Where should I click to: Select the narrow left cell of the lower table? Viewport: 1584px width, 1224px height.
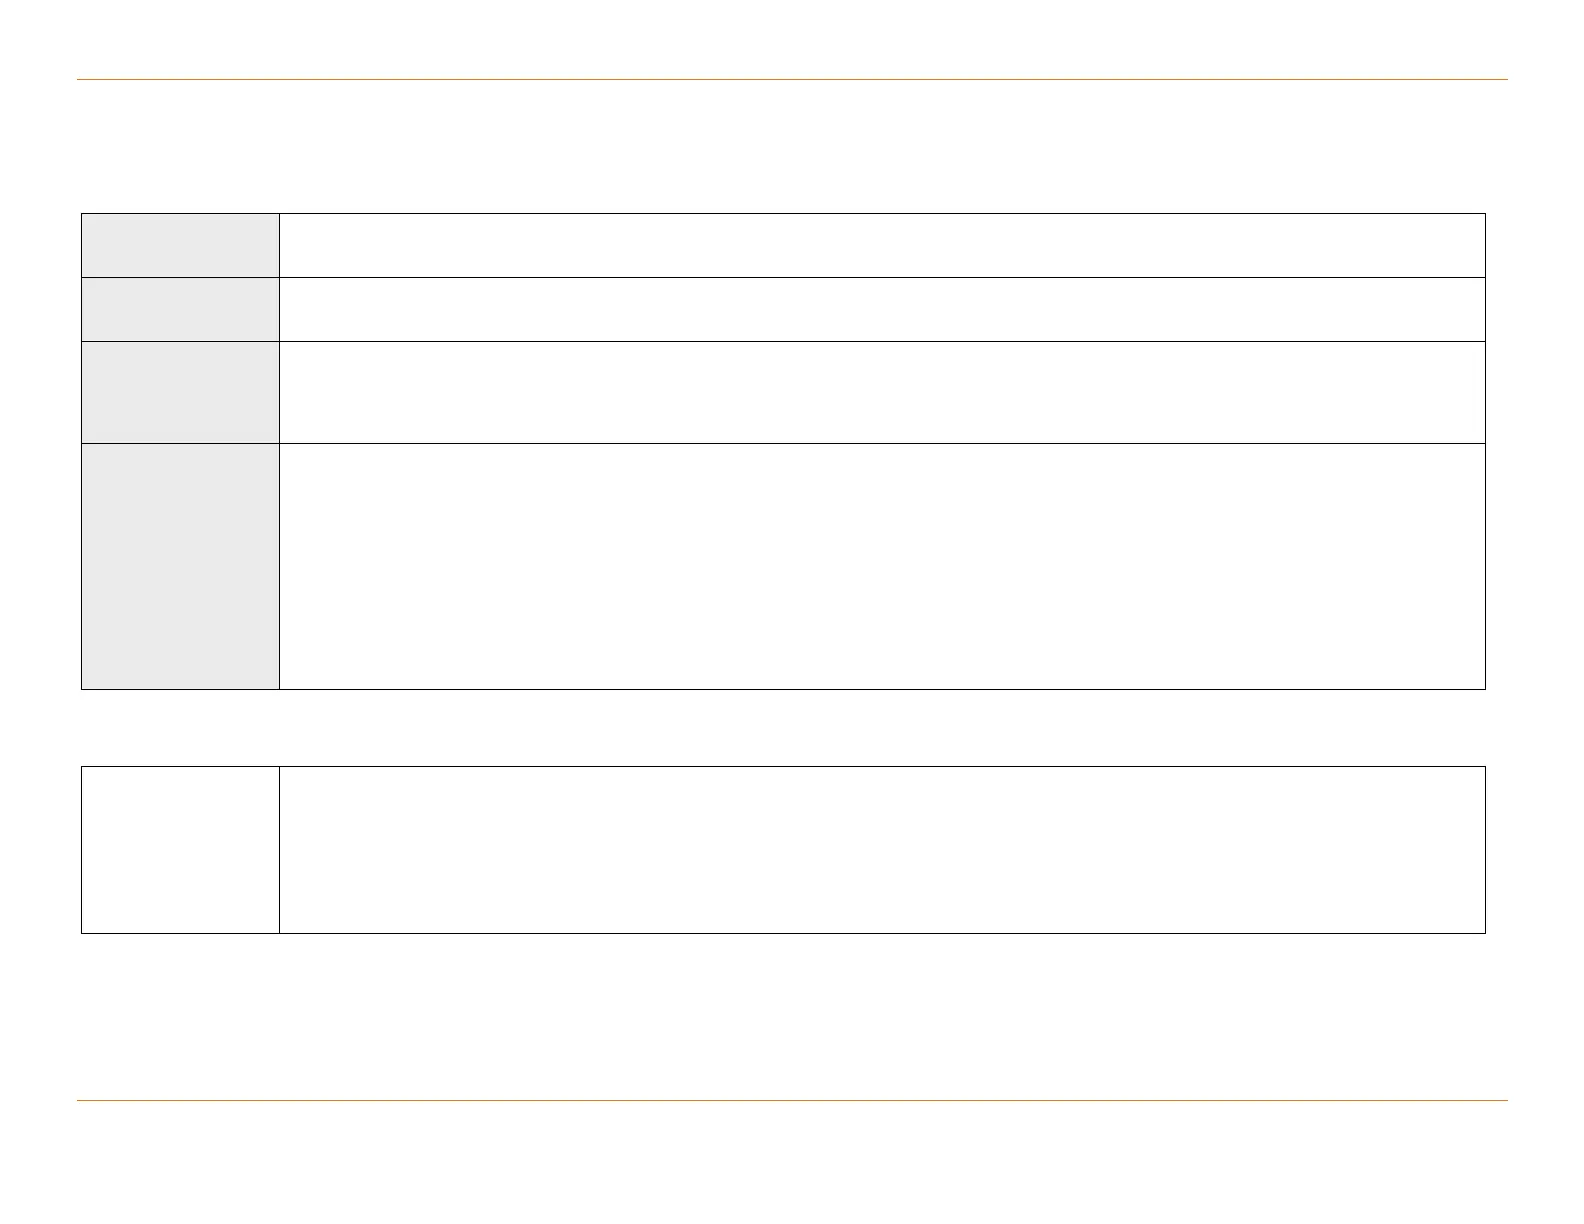(180, 850)
